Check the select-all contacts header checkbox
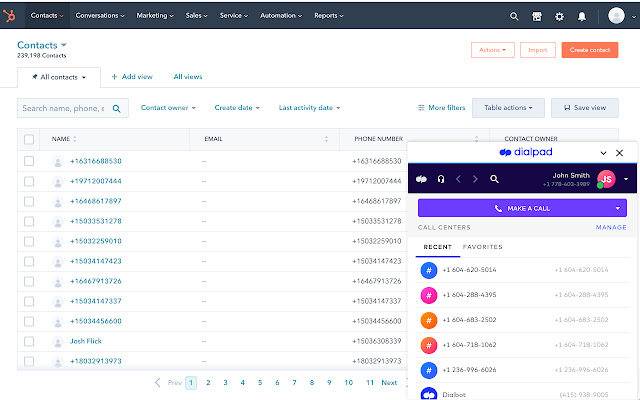Image resolution: width=640 pixels, height=400 pixels. pos(29,139)
